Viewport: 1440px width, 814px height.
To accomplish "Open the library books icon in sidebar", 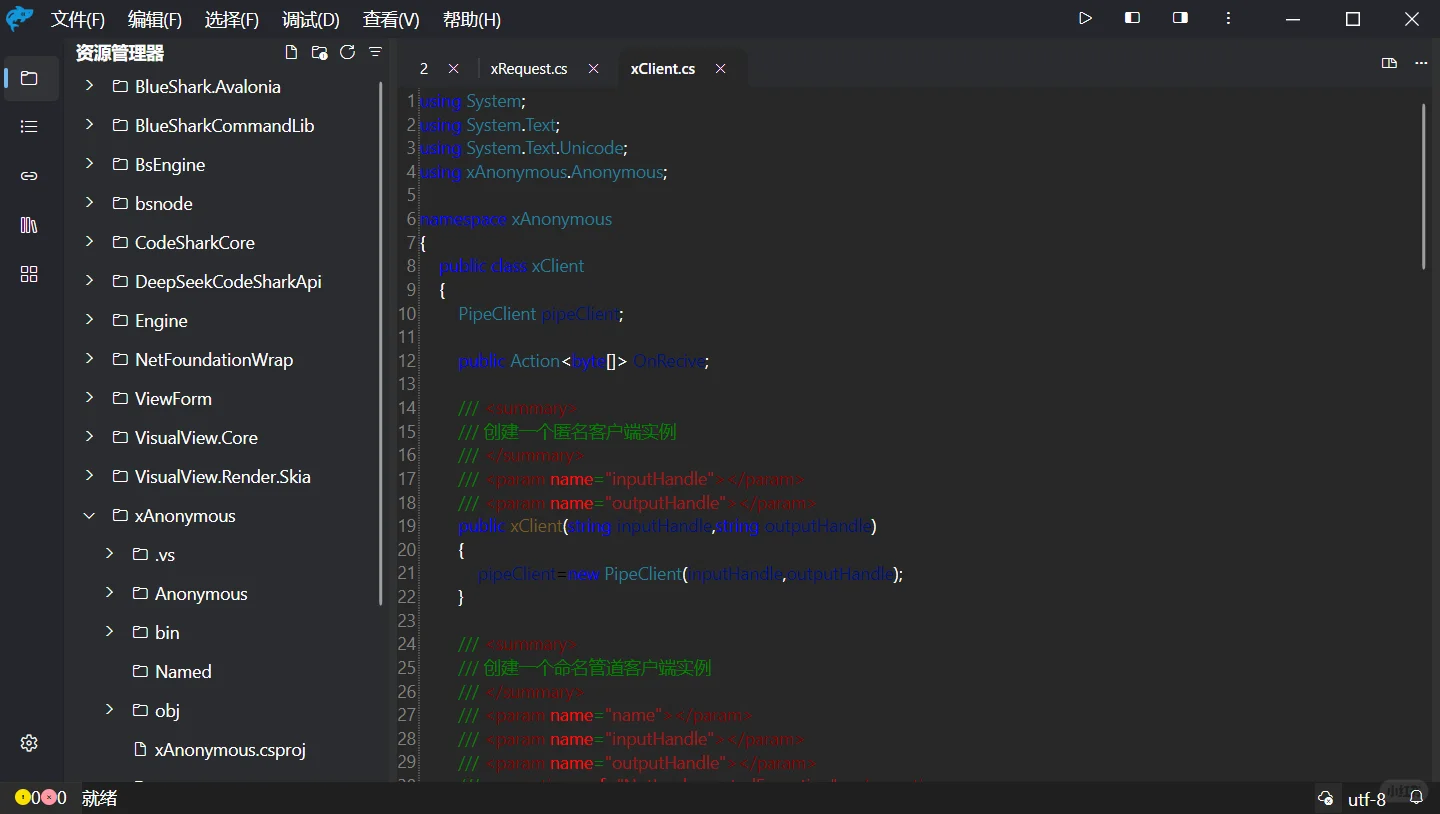I will coord(29,225).
